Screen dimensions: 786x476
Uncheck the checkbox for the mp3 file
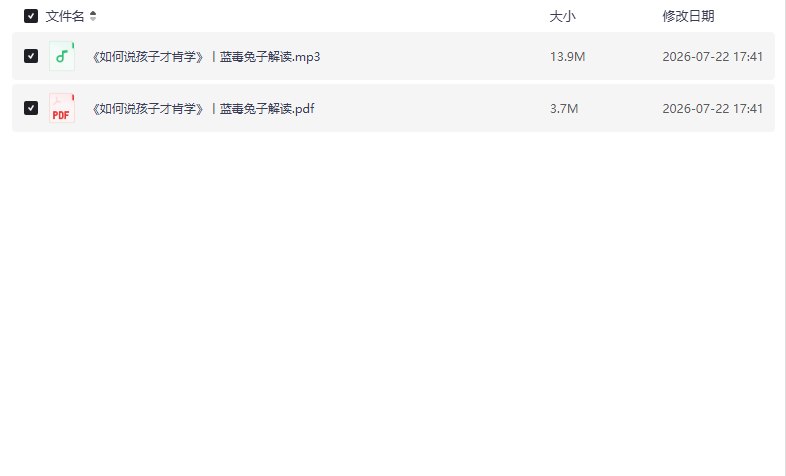[x=31, y=56]
